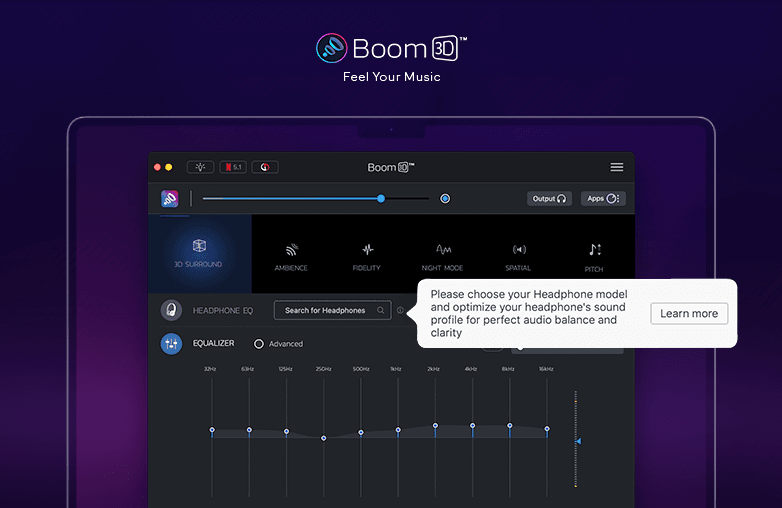
Task: Select the Ambience effect
Action: pyautogui.click(x=291, y=257)
